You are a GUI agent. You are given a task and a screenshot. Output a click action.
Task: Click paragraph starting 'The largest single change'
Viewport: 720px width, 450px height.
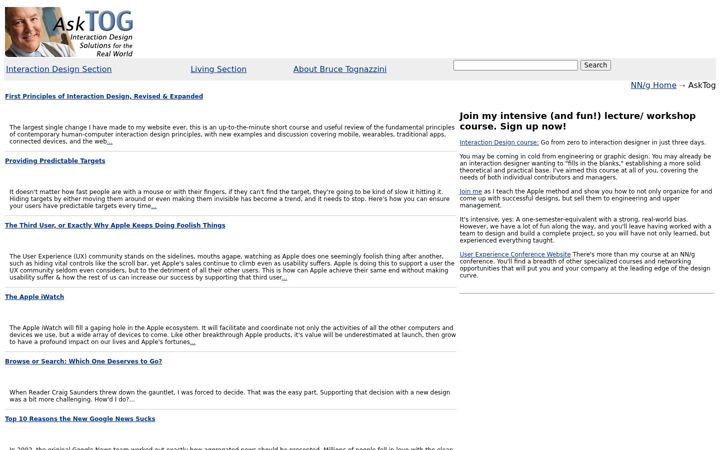click(232, 135)
